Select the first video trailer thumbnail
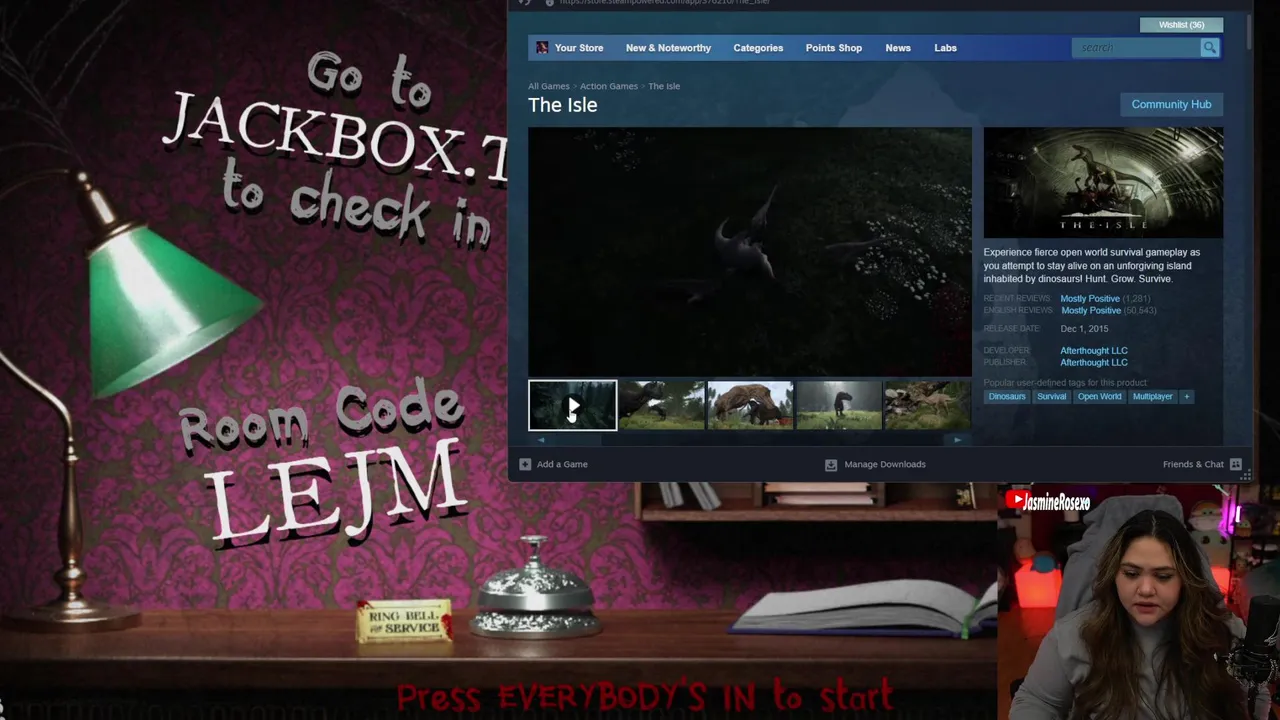This screenshot has width=1280, height=720. [573, 405]
